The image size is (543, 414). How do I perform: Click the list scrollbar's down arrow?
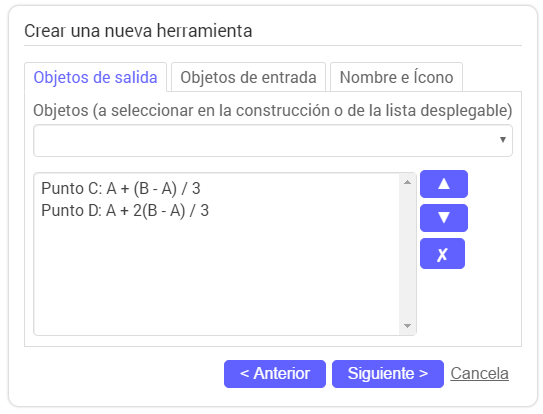click(x=408, y=326)
